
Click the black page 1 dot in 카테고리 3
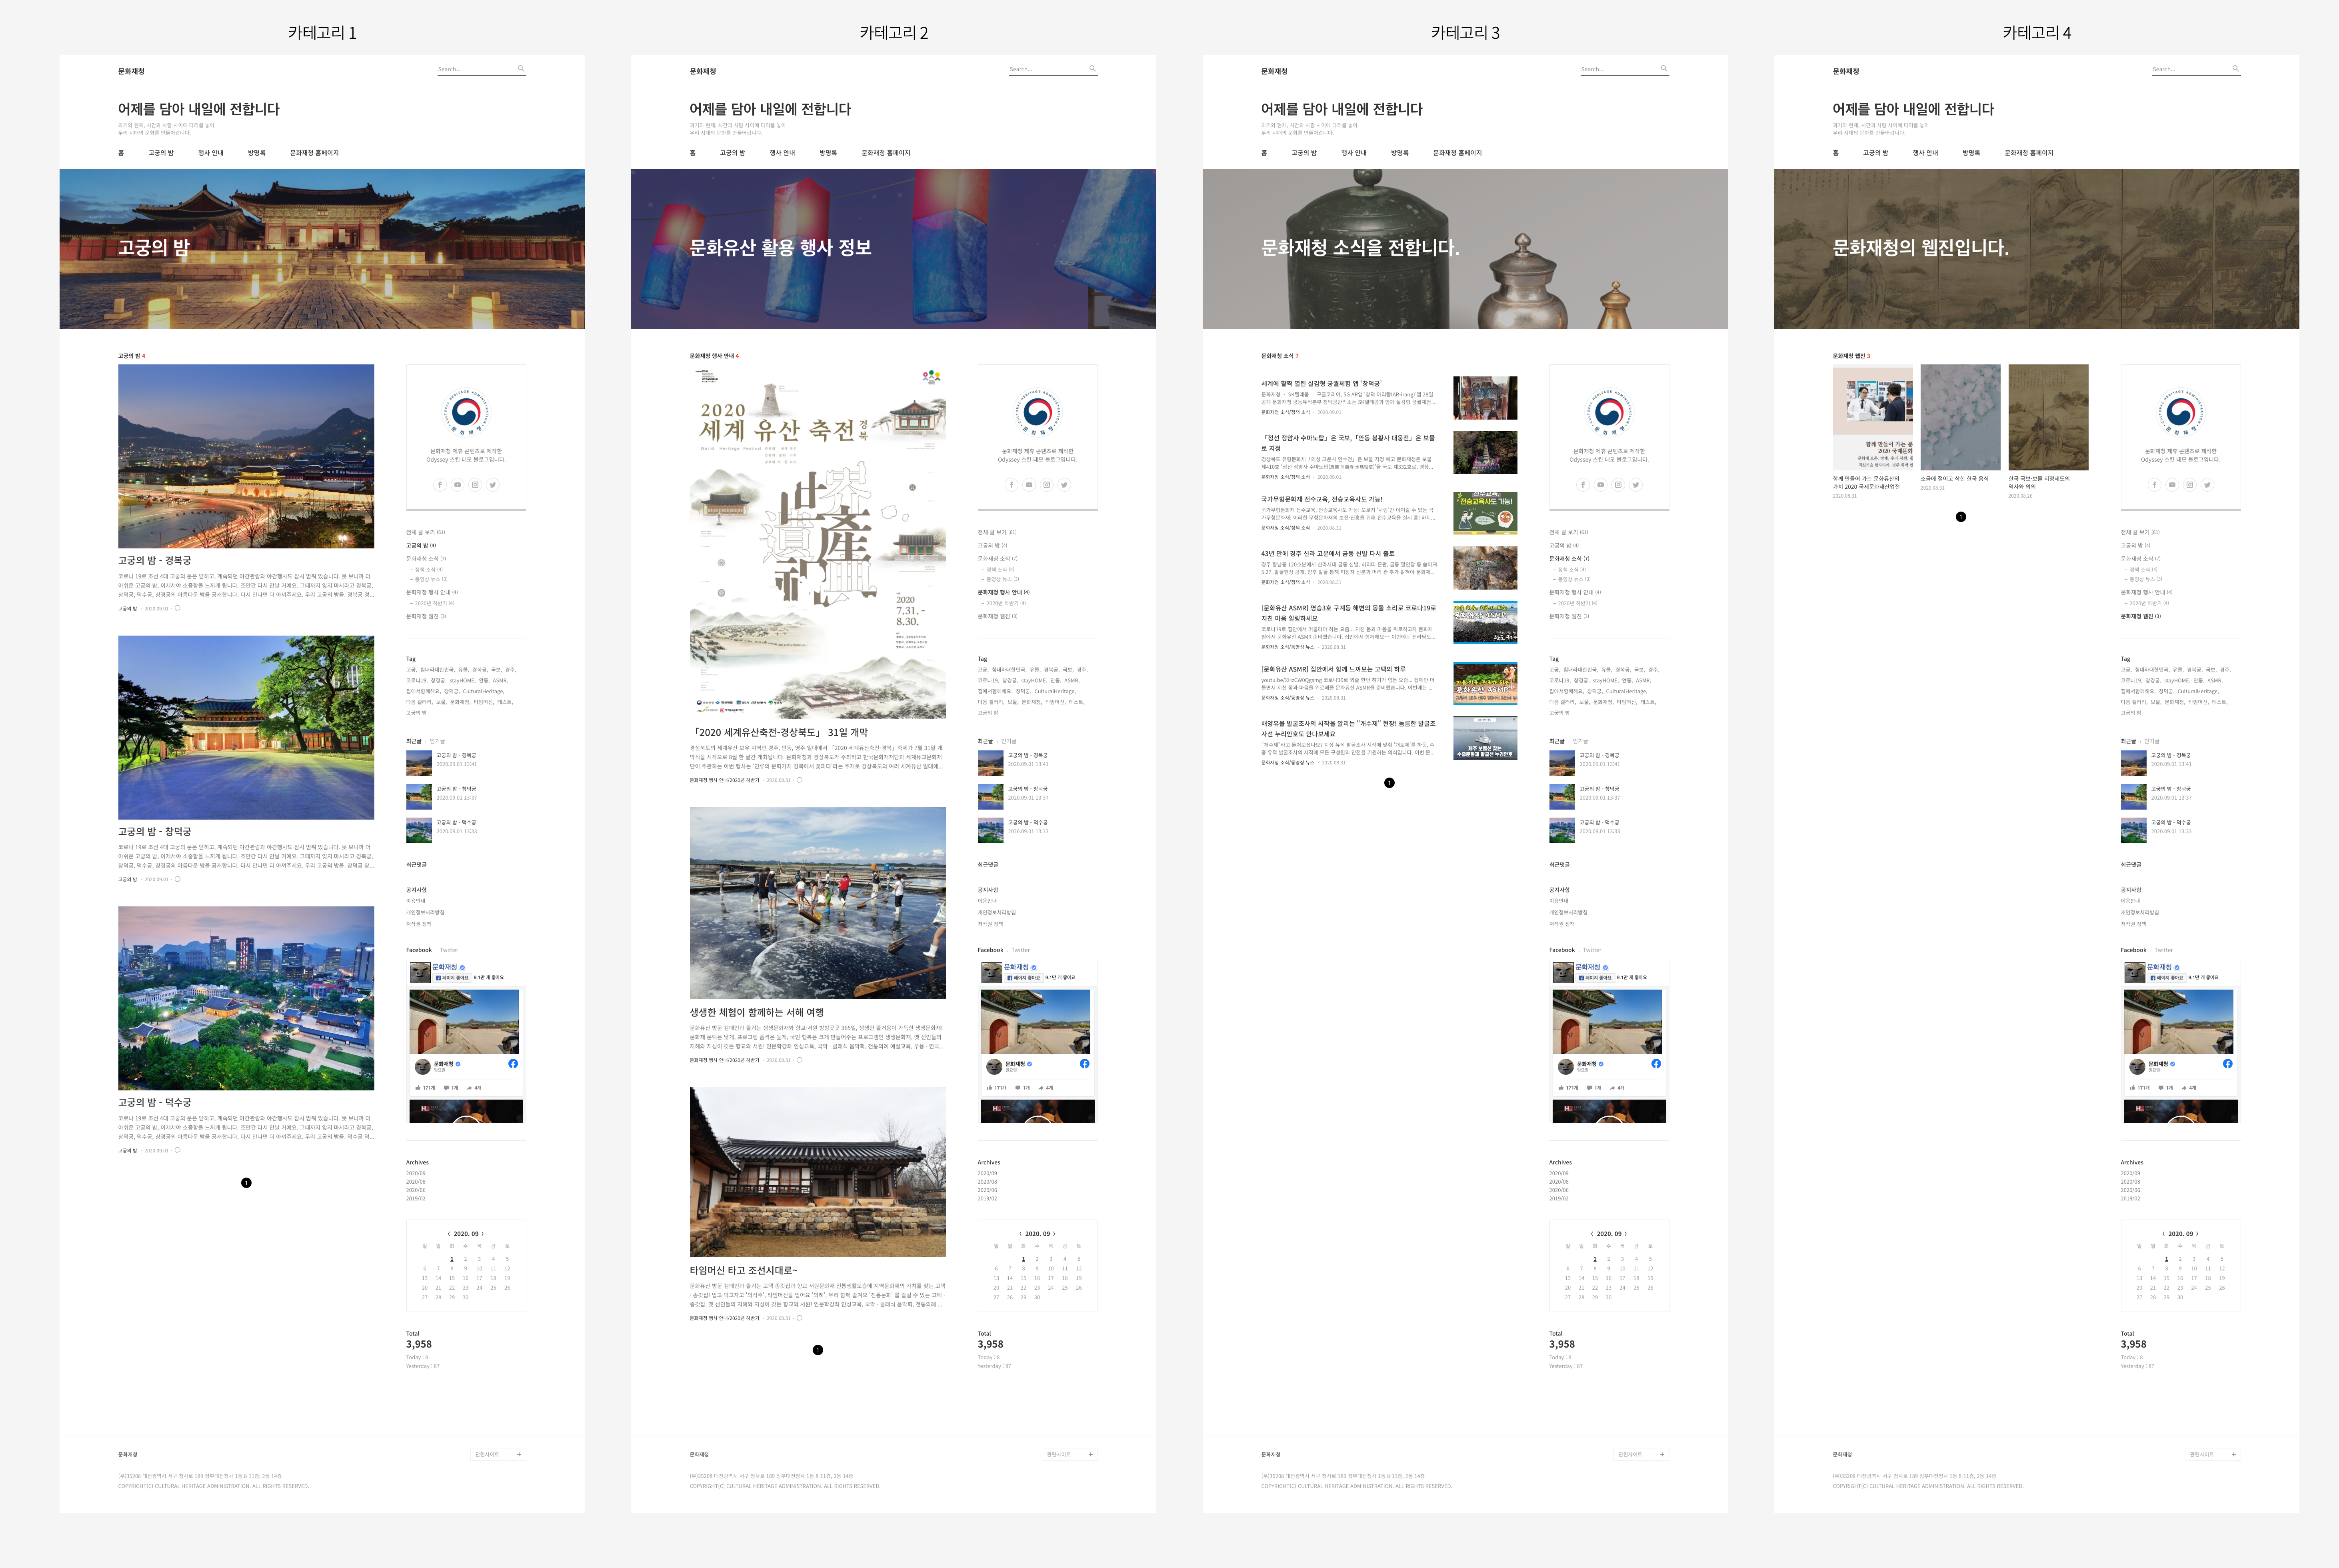tap(1389, 783)
